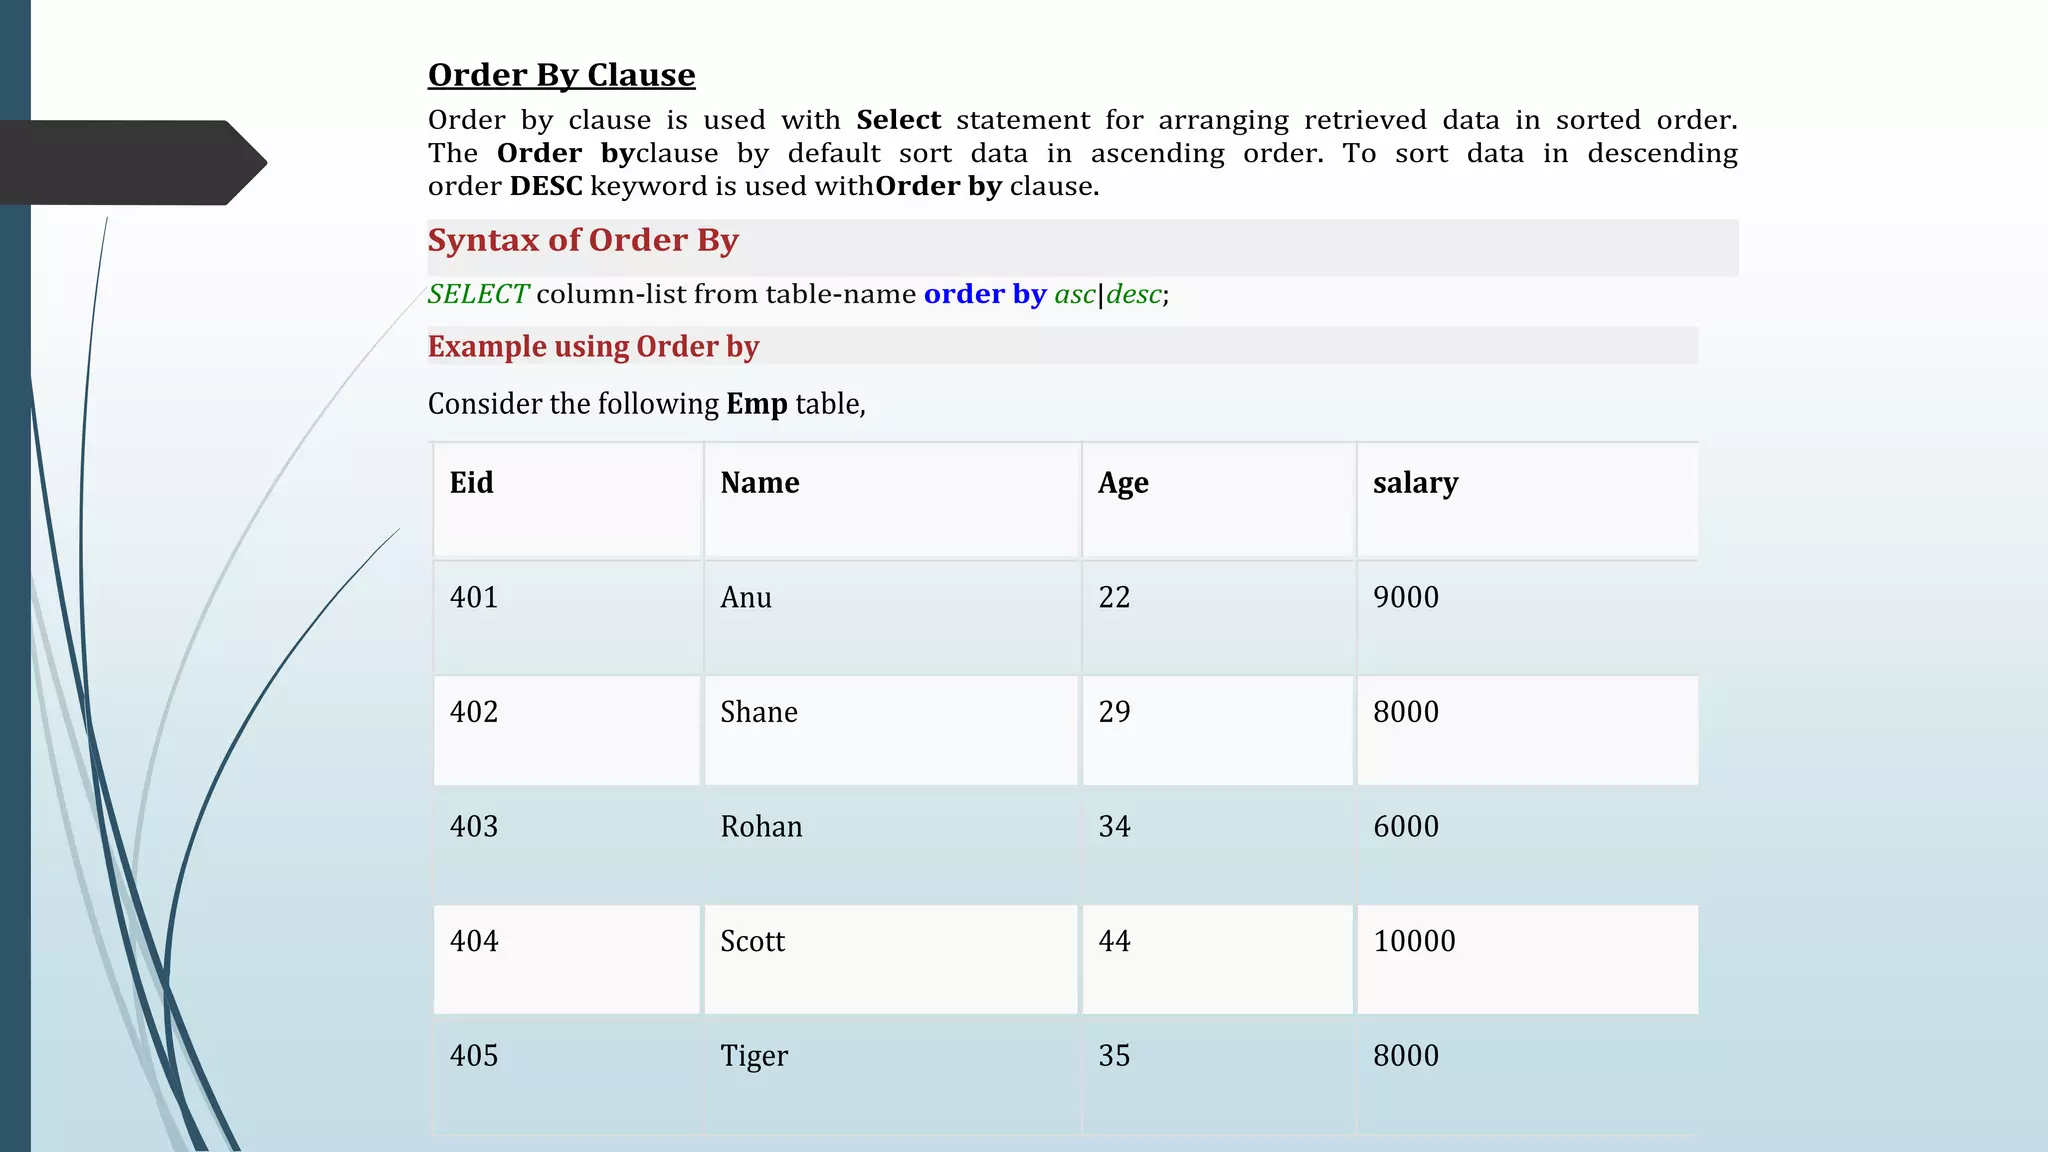Screen dimensions: 2048x1152
Task: Click 'Consider the following Emp table' text
Action: [x=647, y=404]
